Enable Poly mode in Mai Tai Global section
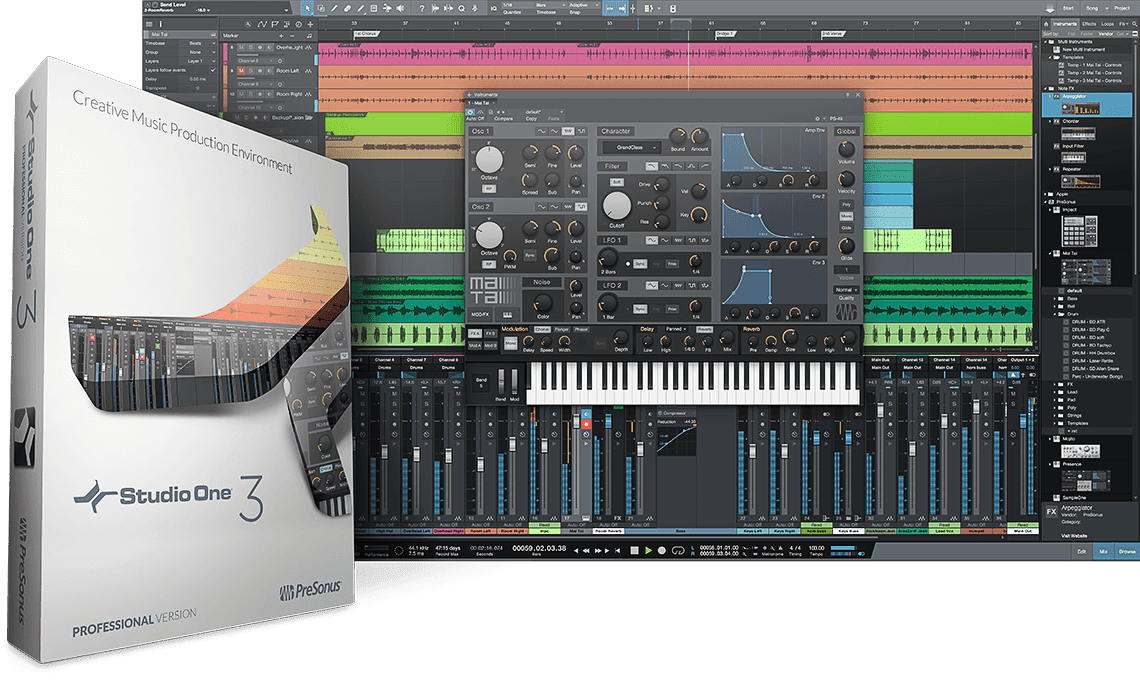Image resolution: width=1140 pixels, height=684 pixels. click(846, 204)
